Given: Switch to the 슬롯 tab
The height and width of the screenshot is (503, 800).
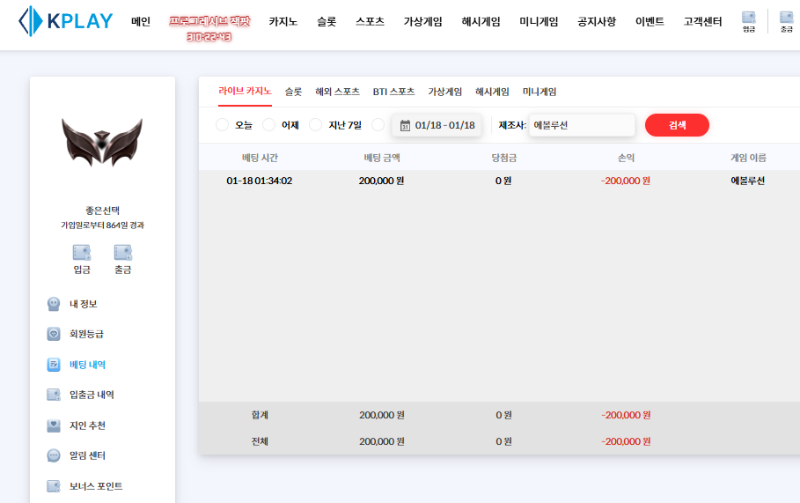Looking at the screenshot, I should (x=293, y=91).
